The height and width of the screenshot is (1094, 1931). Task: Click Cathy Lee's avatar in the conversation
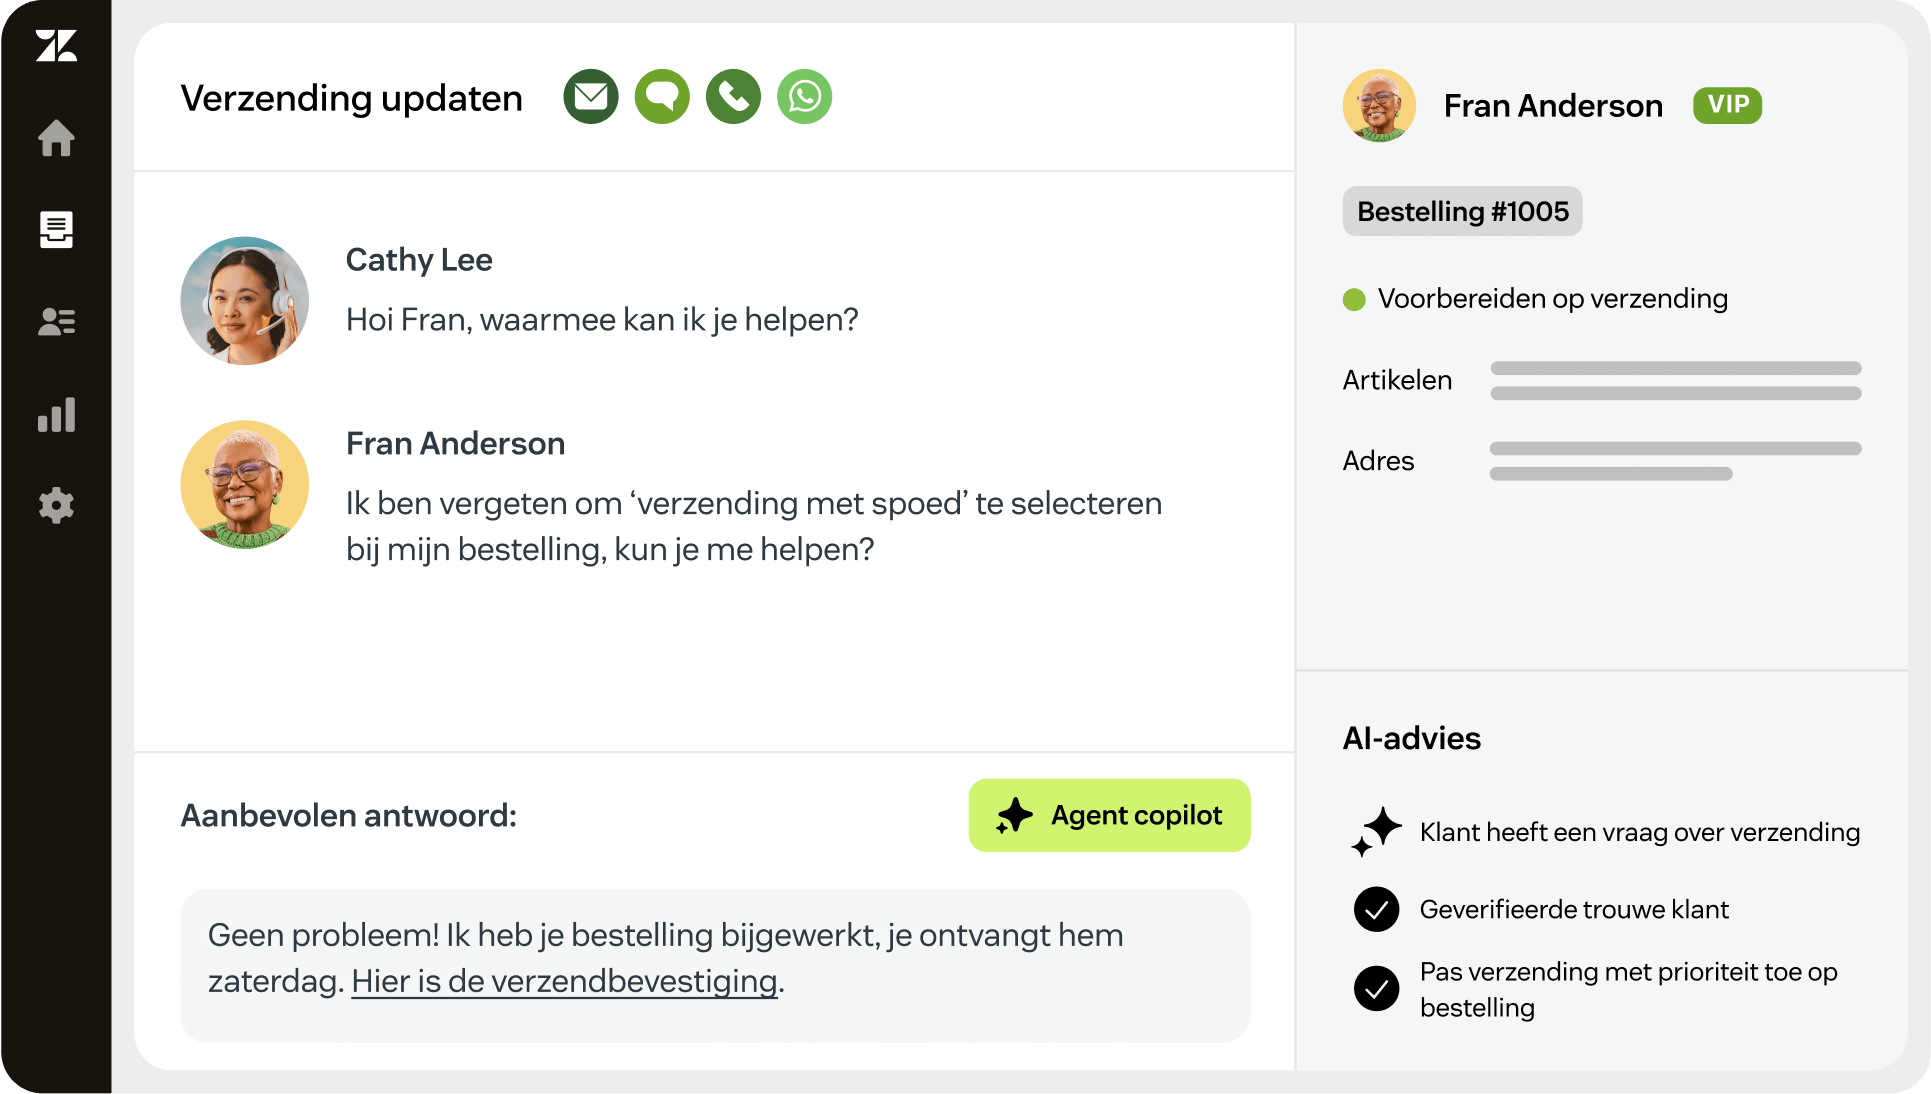244,300
